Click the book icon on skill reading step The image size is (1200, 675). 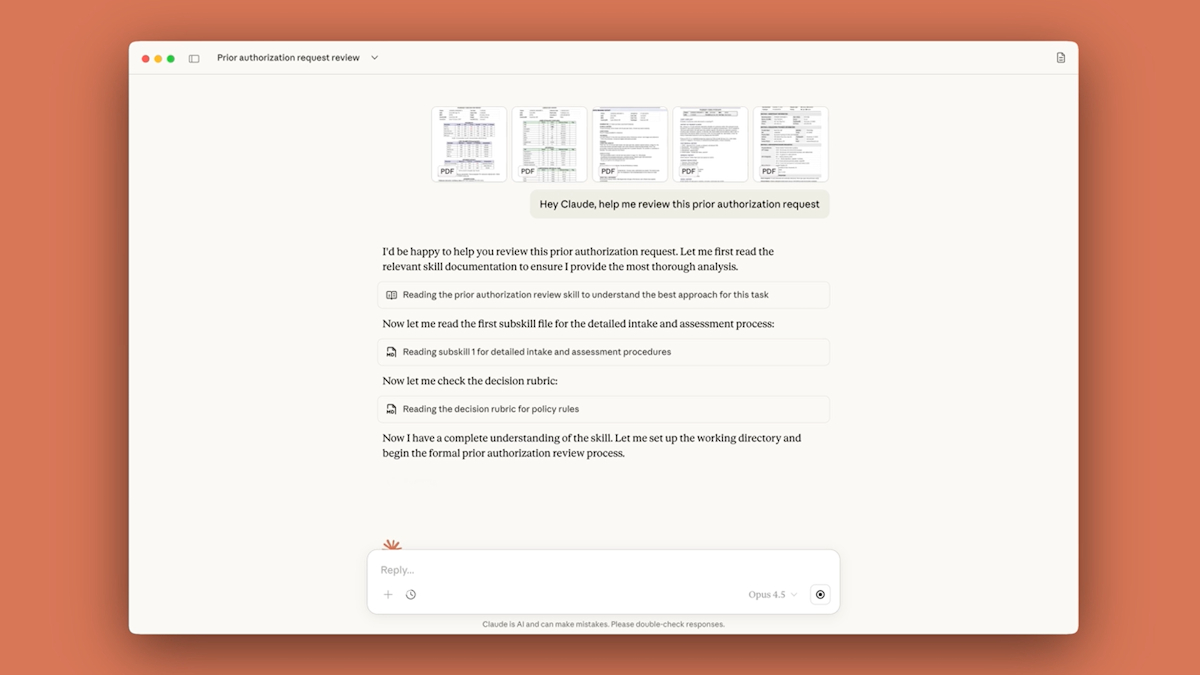[x=392, y=295]
